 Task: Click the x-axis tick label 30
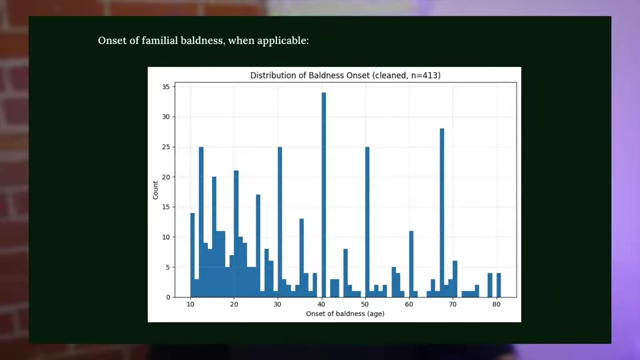[278, 304]
